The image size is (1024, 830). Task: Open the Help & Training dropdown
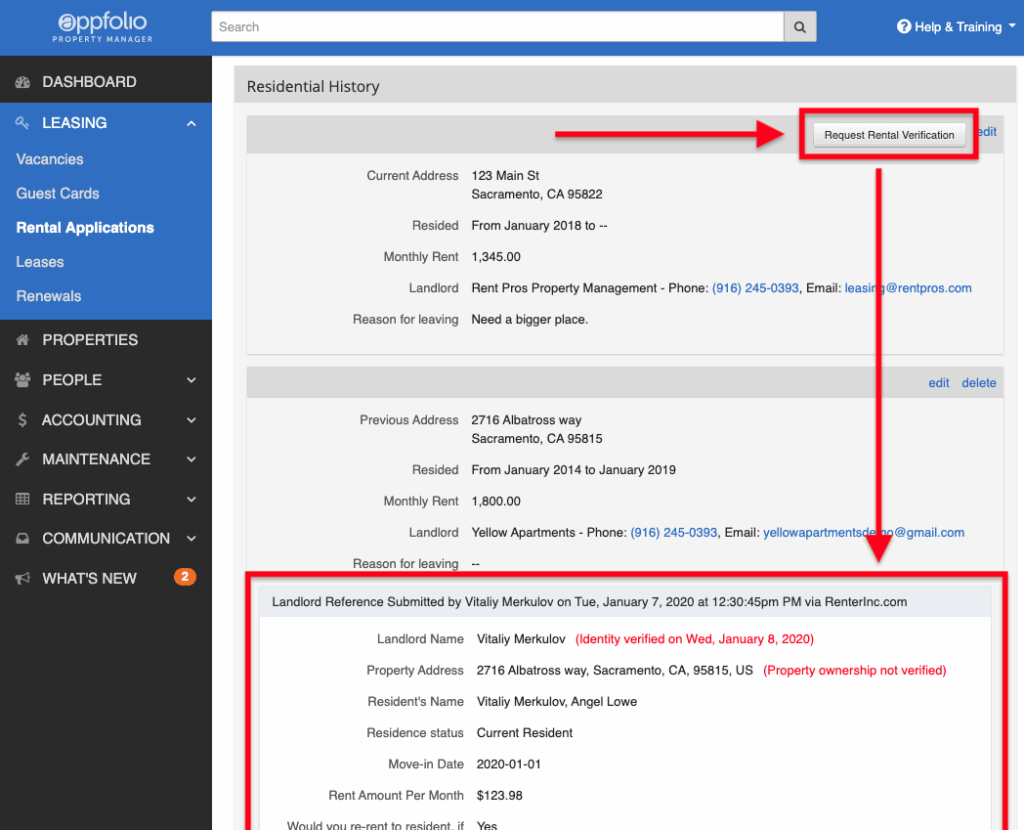tap(955, 26)
